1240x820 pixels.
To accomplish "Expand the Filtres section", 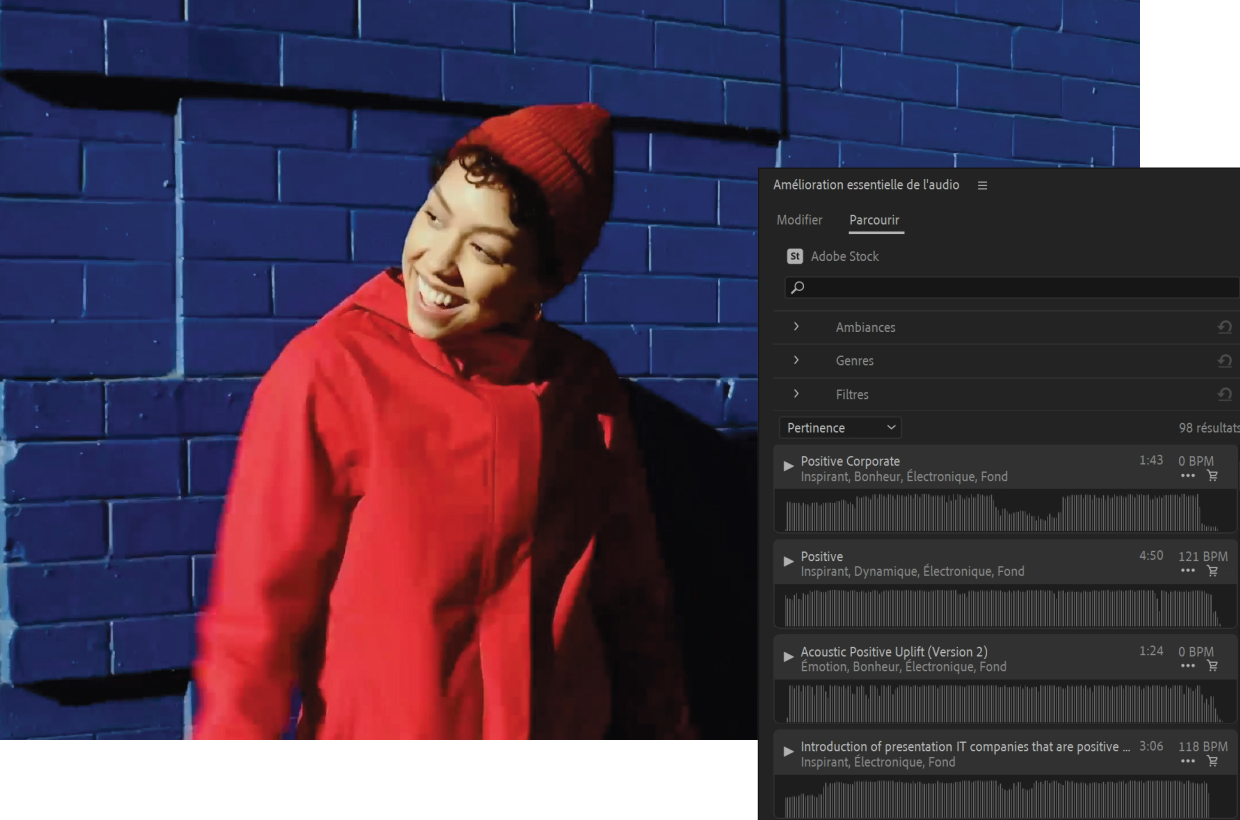I will 796,394.
